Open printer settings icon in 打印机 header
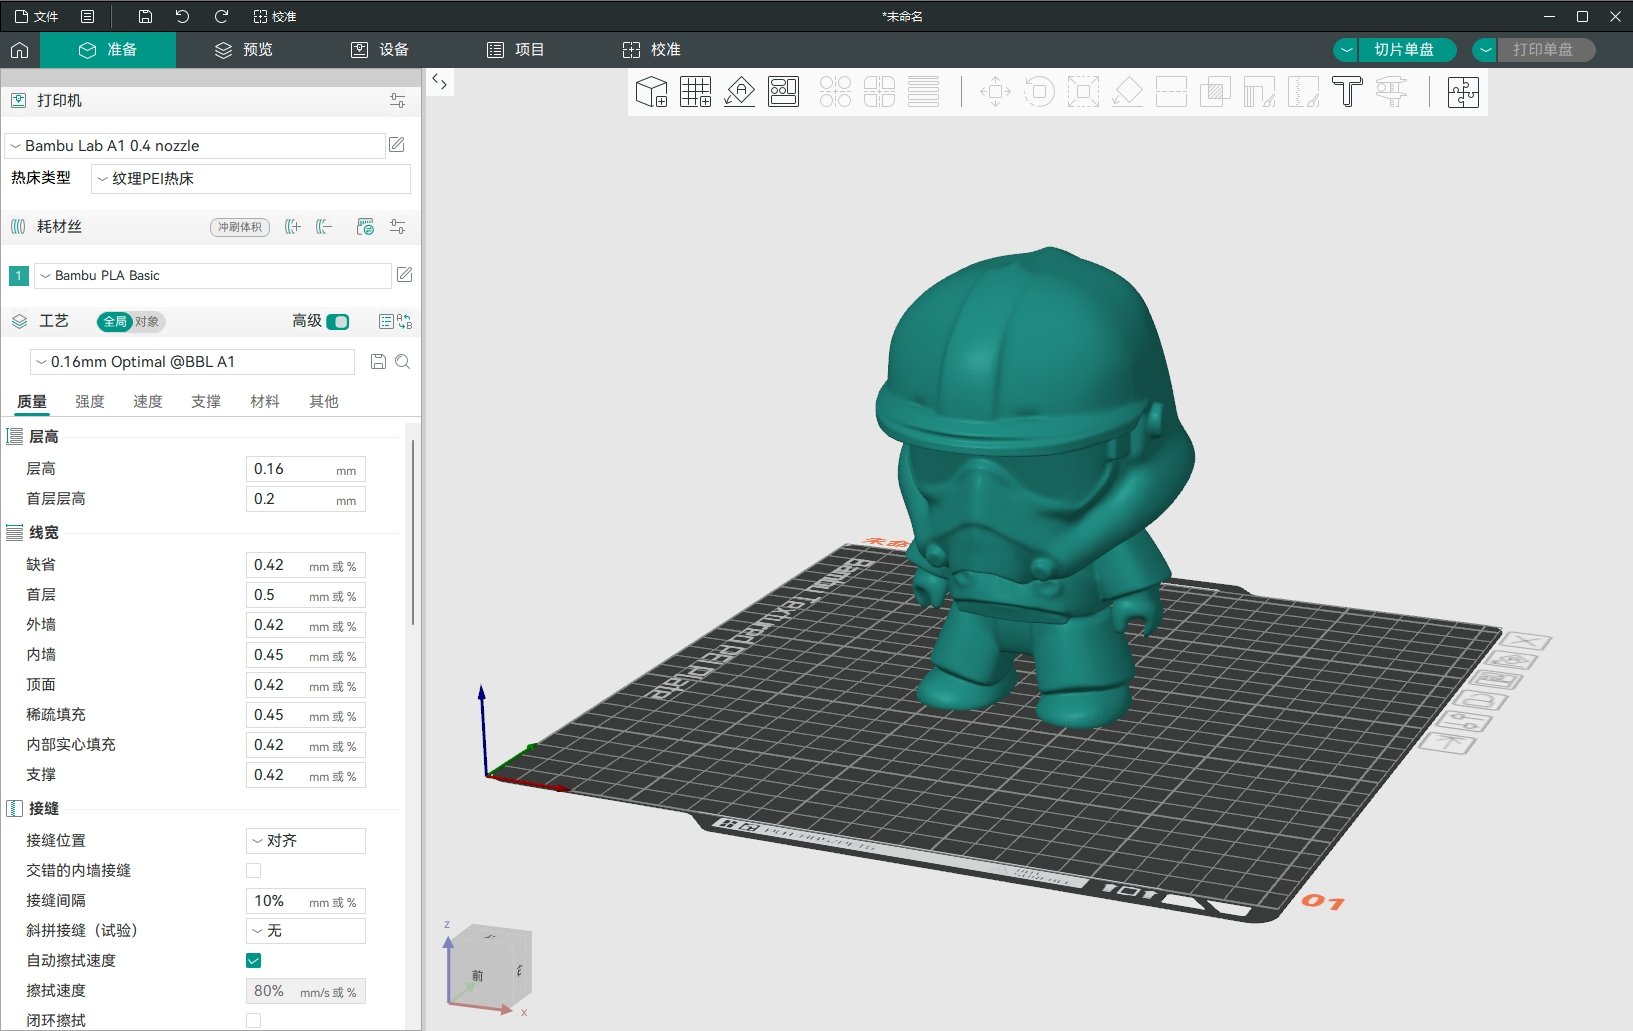 point(398,101)
